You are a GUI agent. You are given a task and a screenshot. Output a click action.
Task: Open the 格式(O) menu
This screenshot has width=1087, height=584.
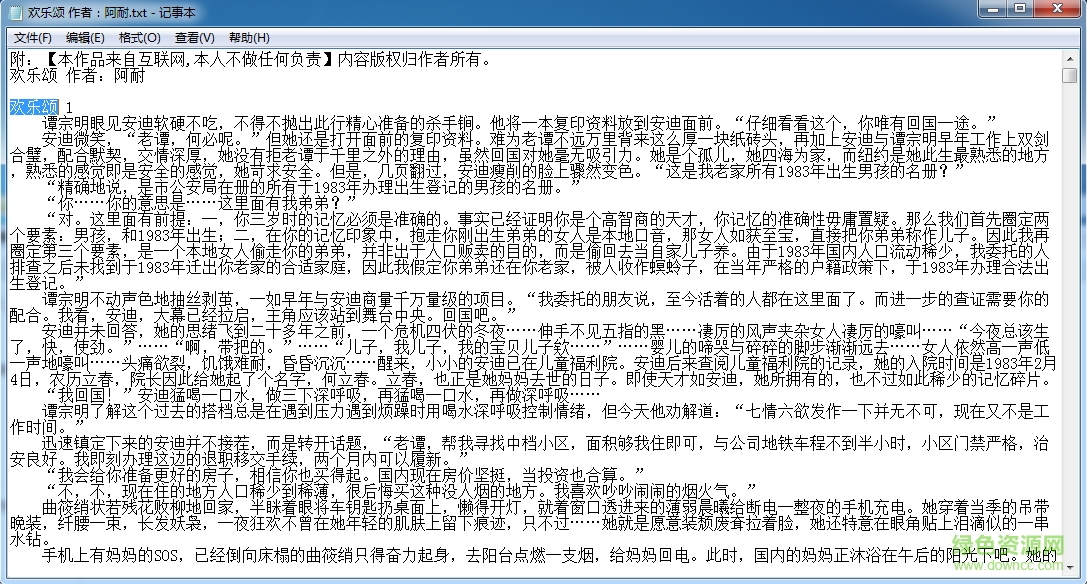coord(139,37)
